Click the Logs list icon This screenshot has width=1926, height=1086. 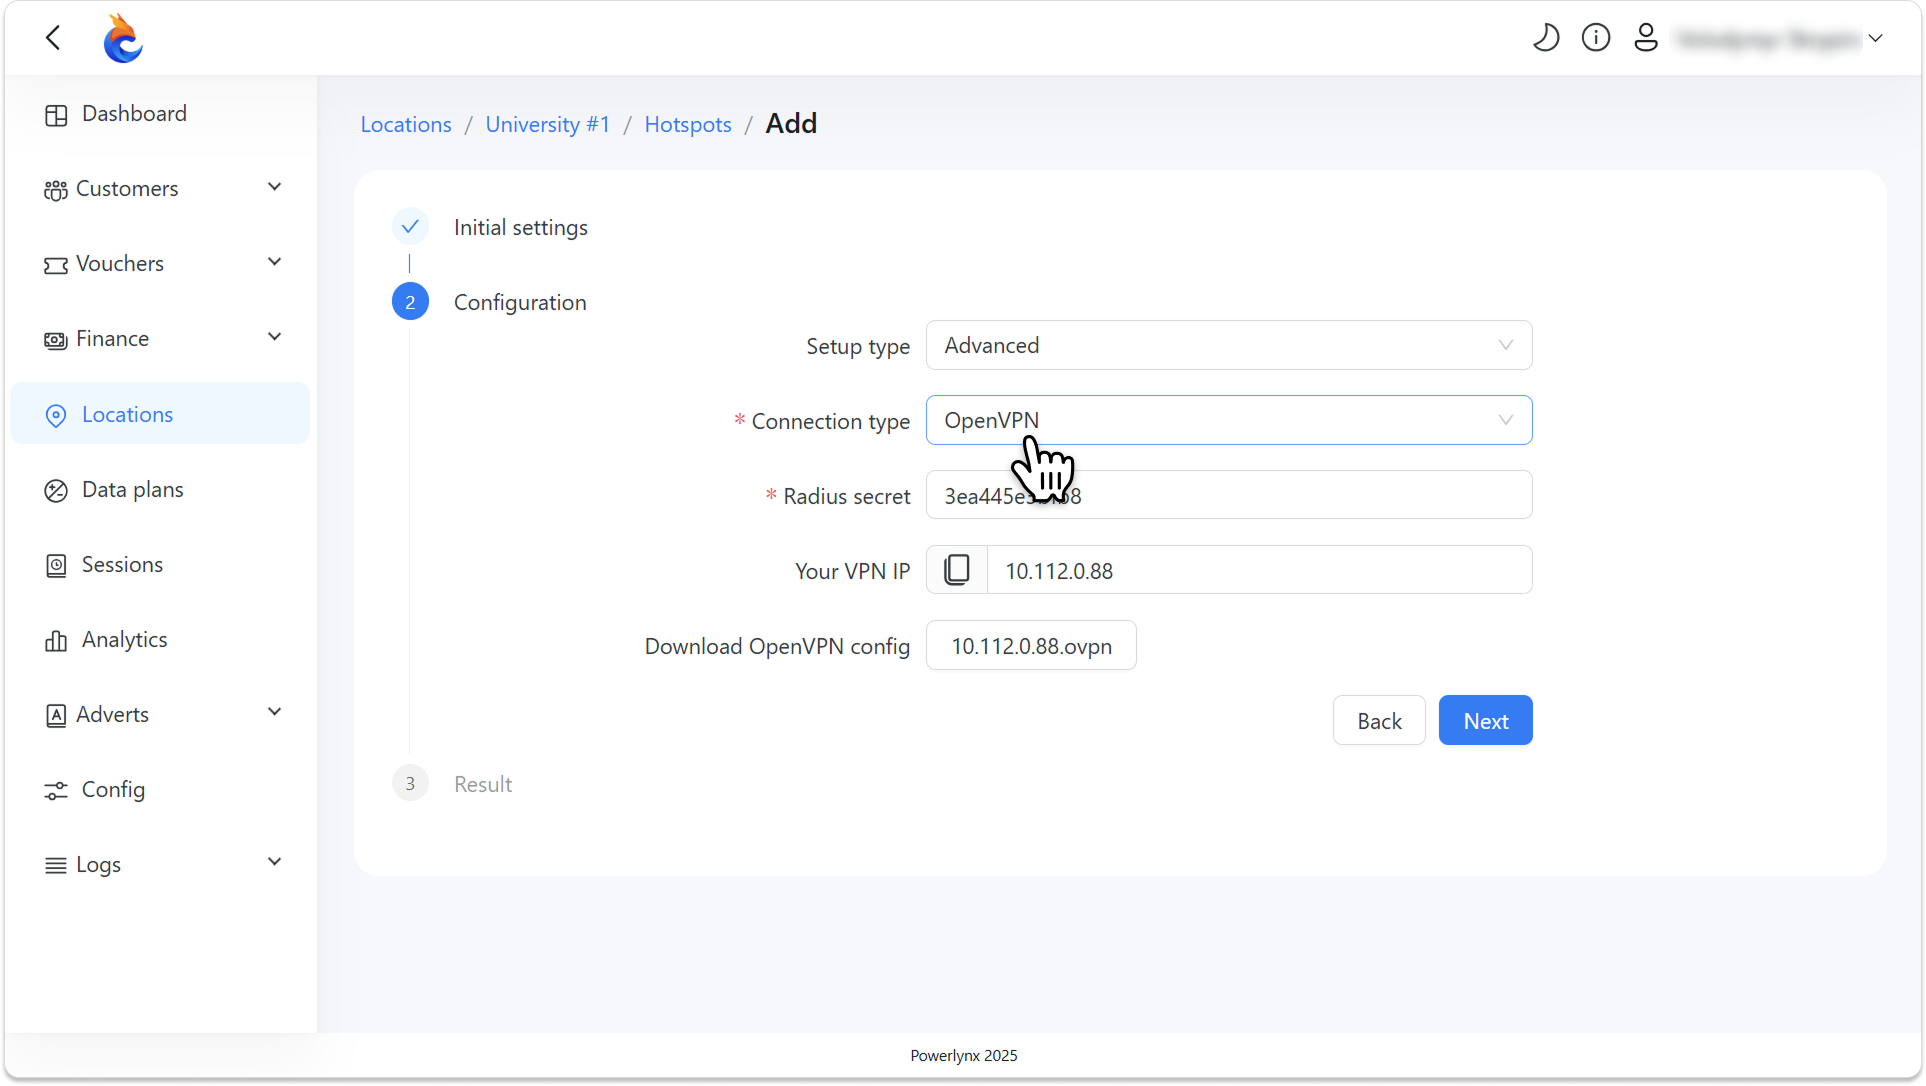[56, 865]
